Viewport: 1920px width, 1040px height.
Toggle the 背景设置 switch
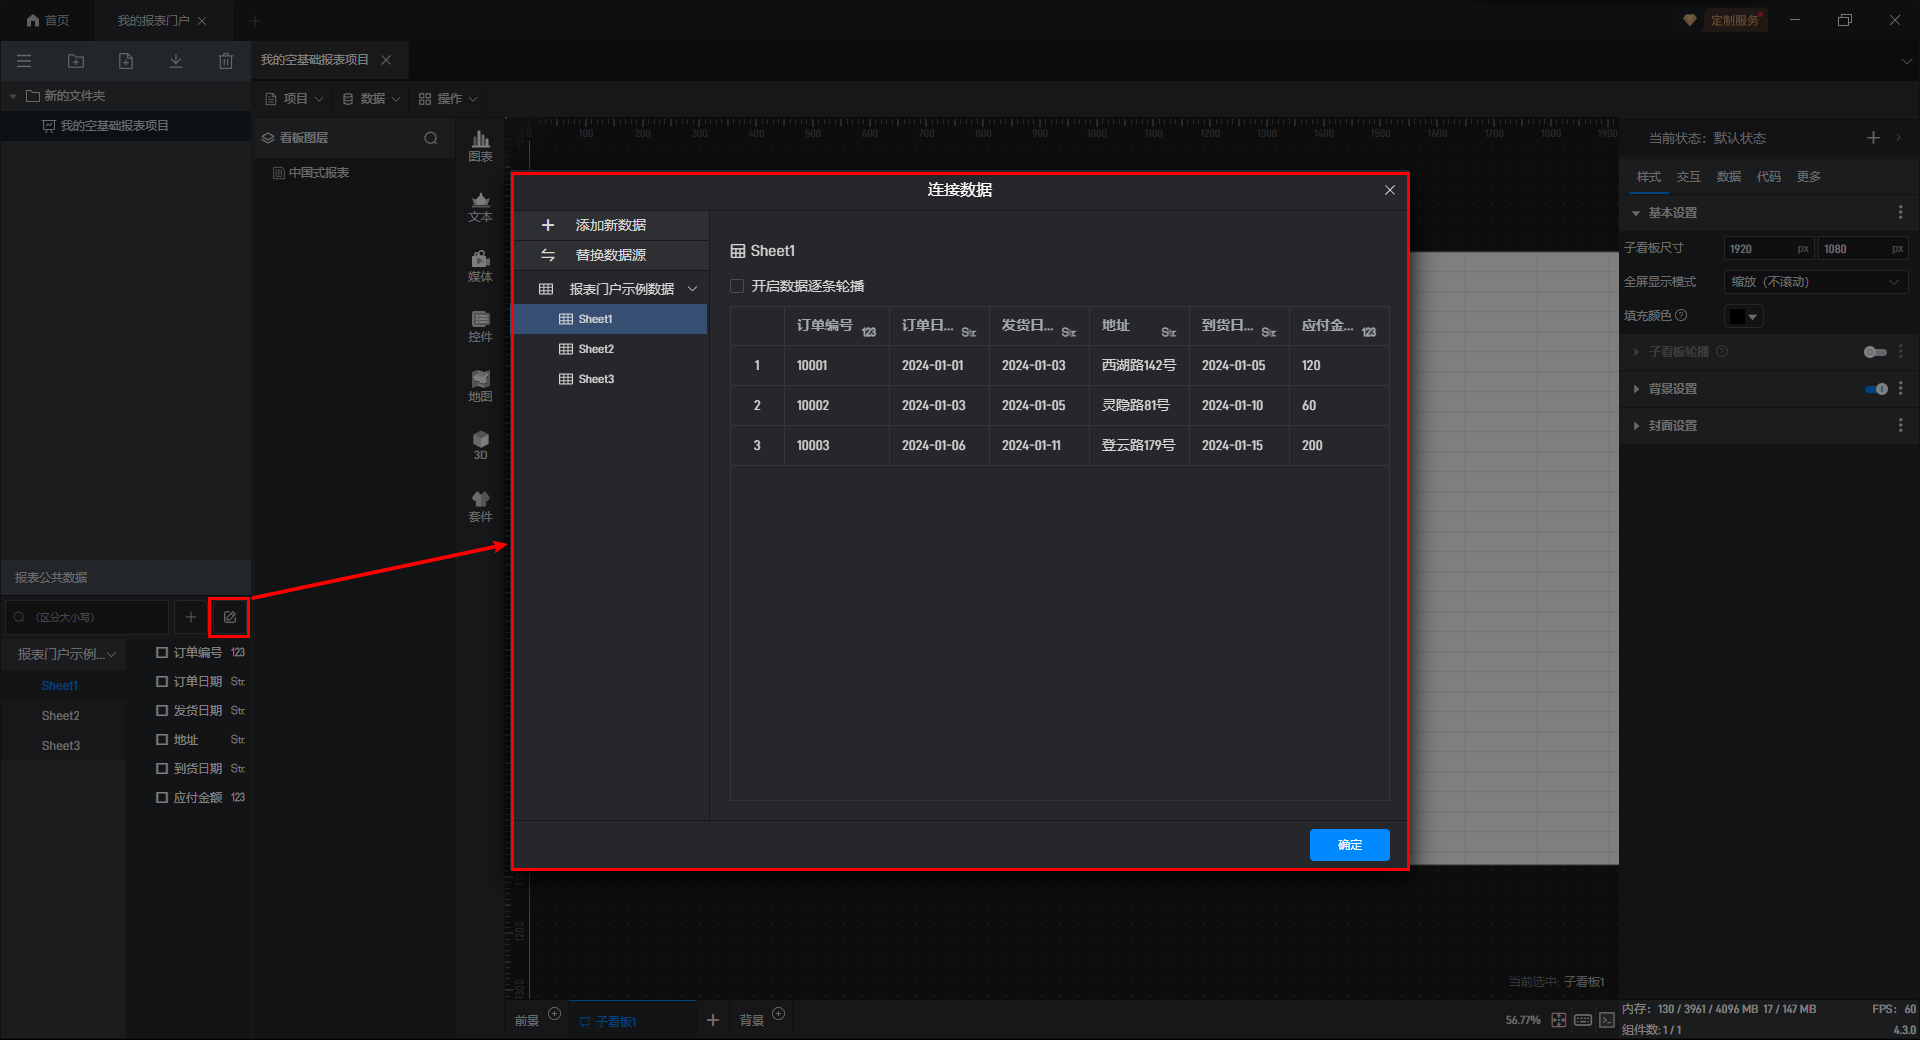click(x=1875, y=389)
